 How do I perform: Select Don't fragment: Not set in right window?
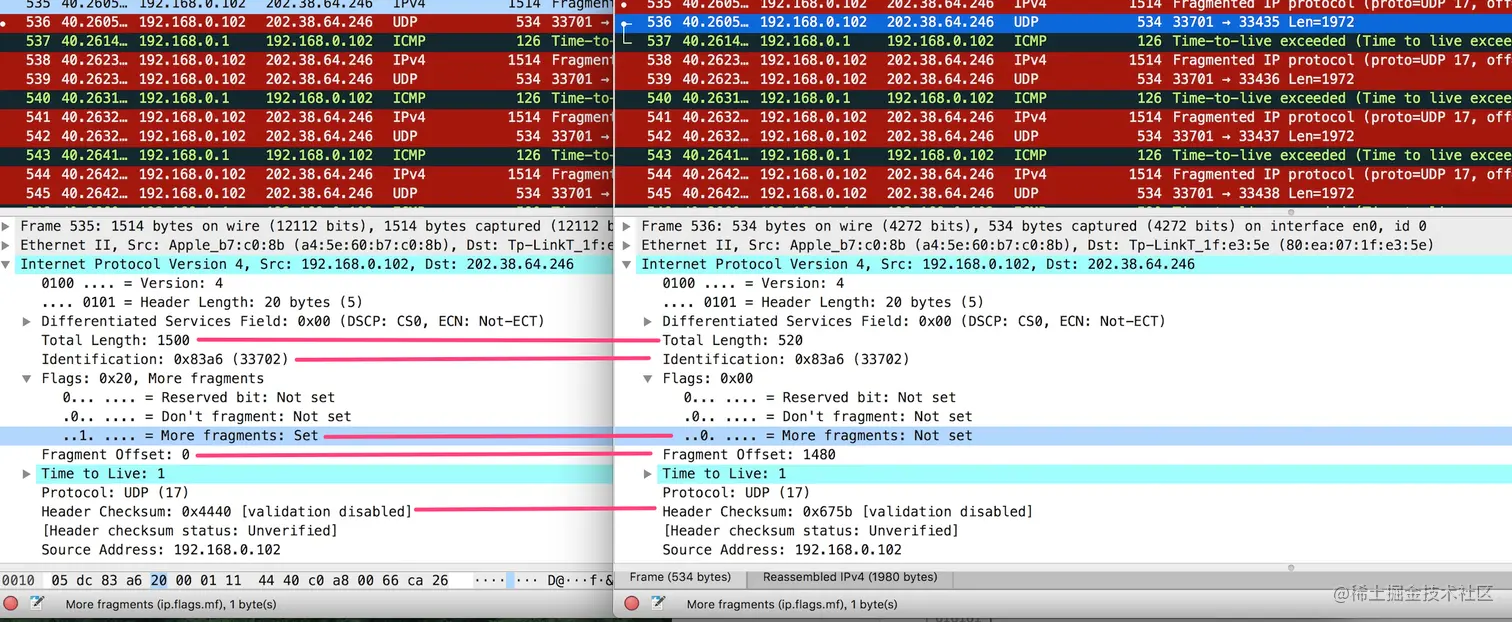[828, 416]
